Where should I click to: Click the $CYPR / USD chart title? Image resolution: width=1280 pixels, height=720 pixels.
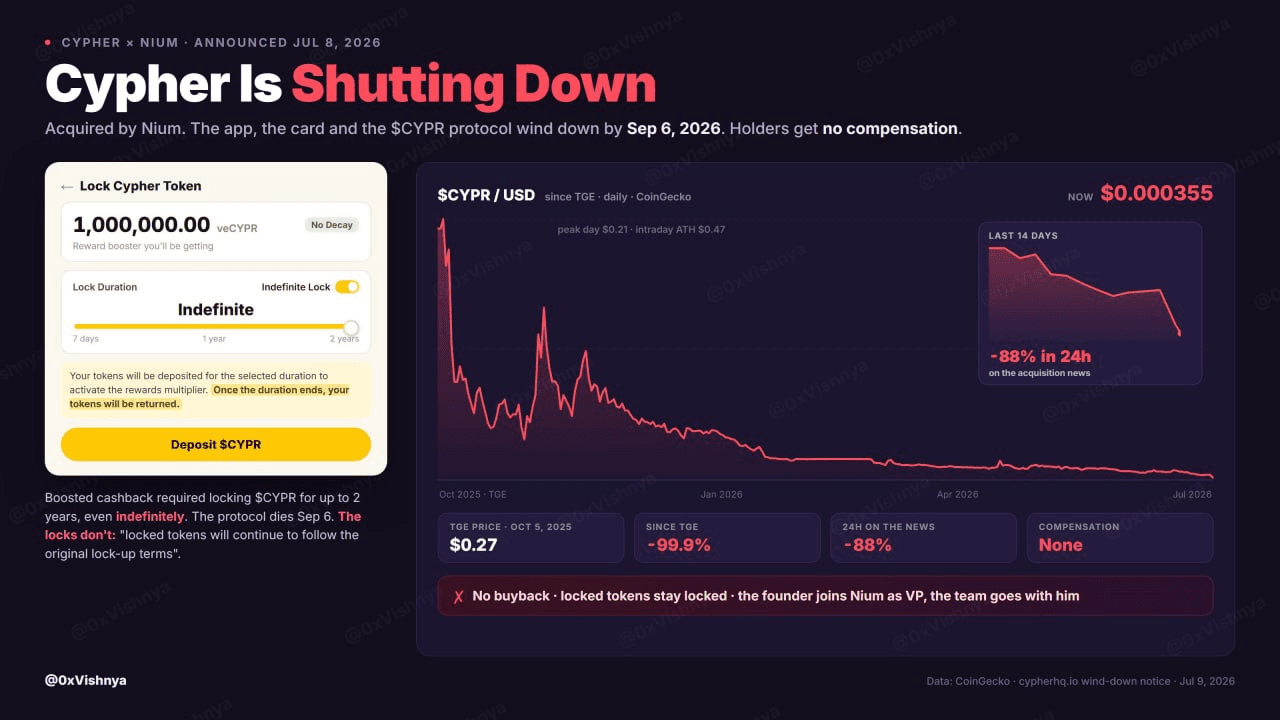click(486, 195)
